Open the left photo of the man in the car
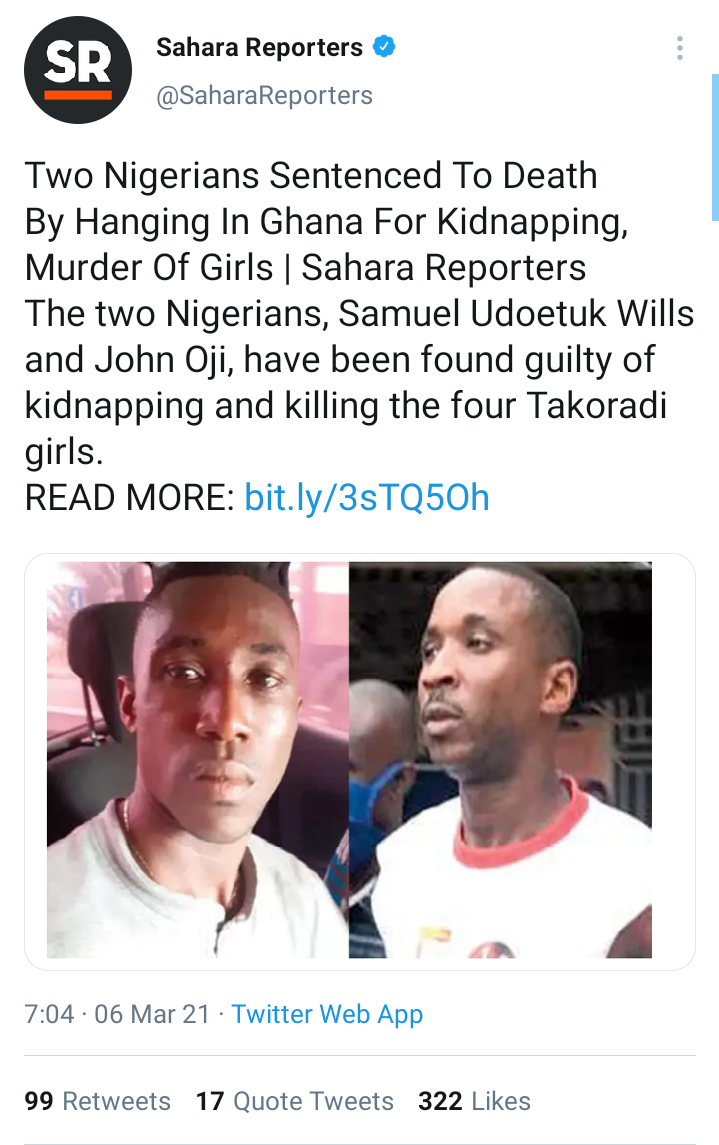 click(198, 759)
